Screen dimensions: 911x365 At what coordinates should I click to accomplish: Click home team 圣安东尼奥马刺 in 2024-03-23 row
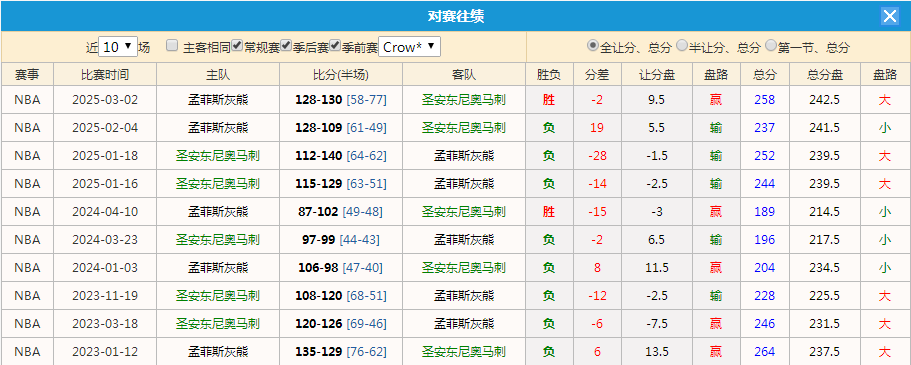pyautogui.click(x=218, y=239)
